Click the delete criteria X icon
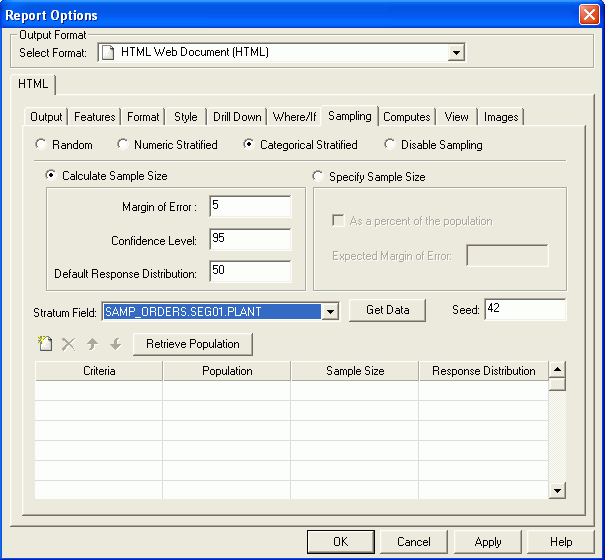Screen dimensions: 605x560 tap(69, 344)
